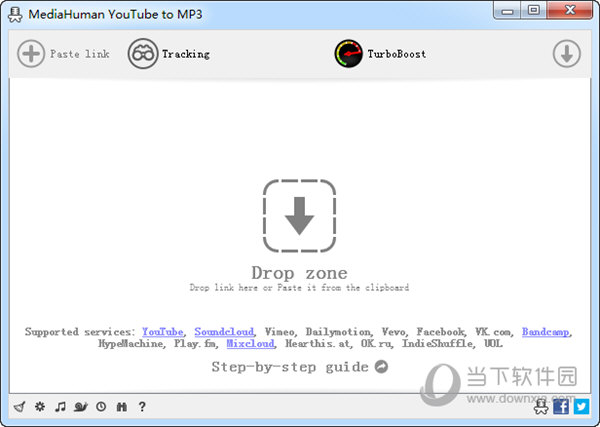Clear the list with broom icon
The image size is (600, 427).
[20, 406]
